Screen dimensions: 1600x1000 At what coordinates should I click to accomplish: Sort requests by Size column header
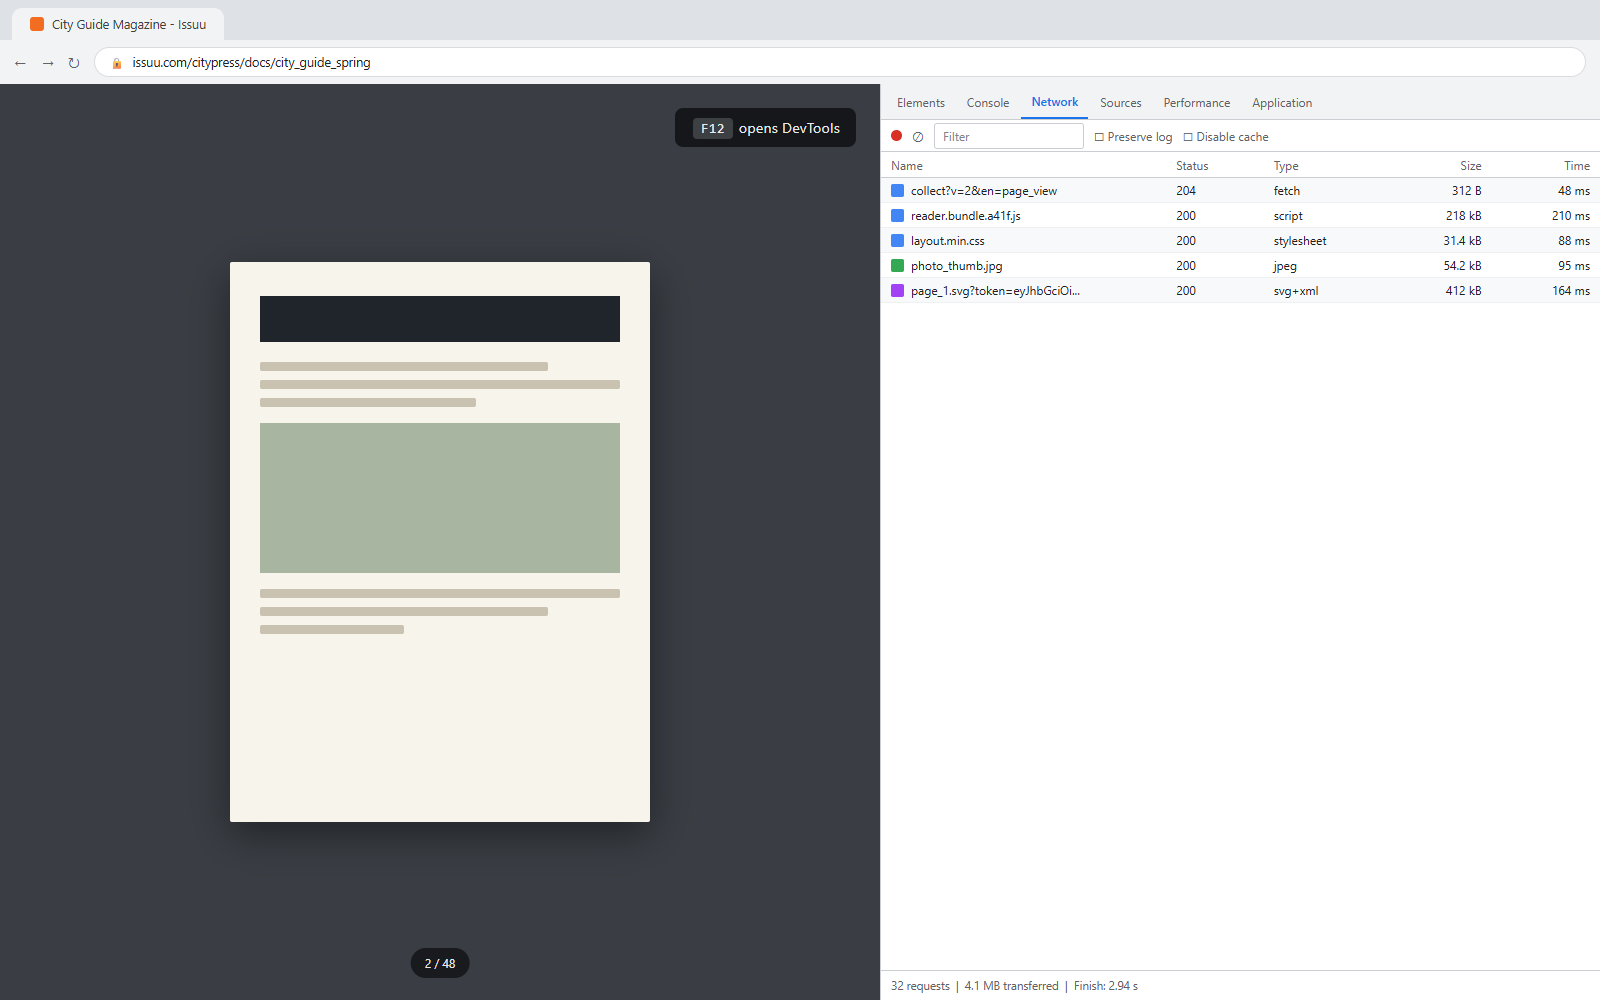click(x=1470, y=166)
